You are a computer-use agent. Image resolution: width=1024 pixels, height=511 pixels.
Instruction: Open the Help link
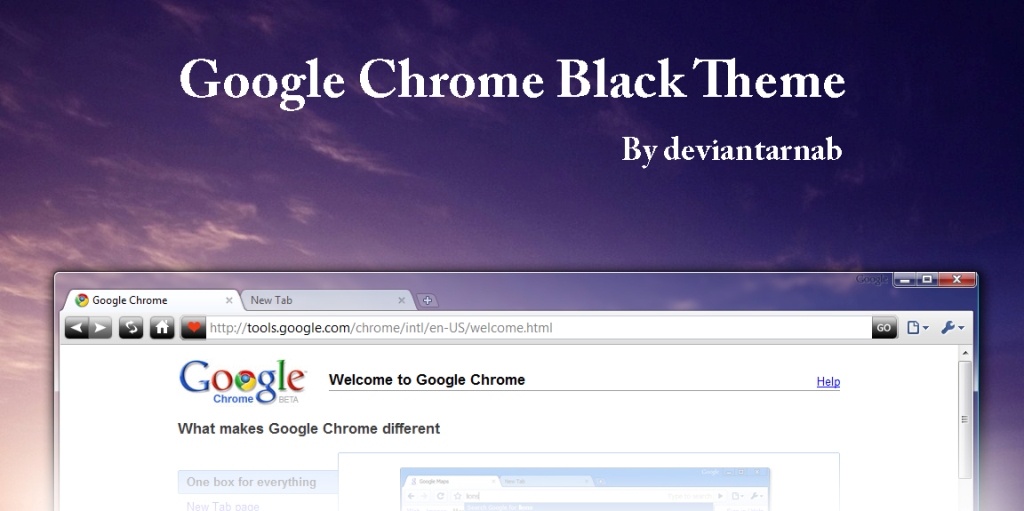pyautogui.click(x=828, y=382)
